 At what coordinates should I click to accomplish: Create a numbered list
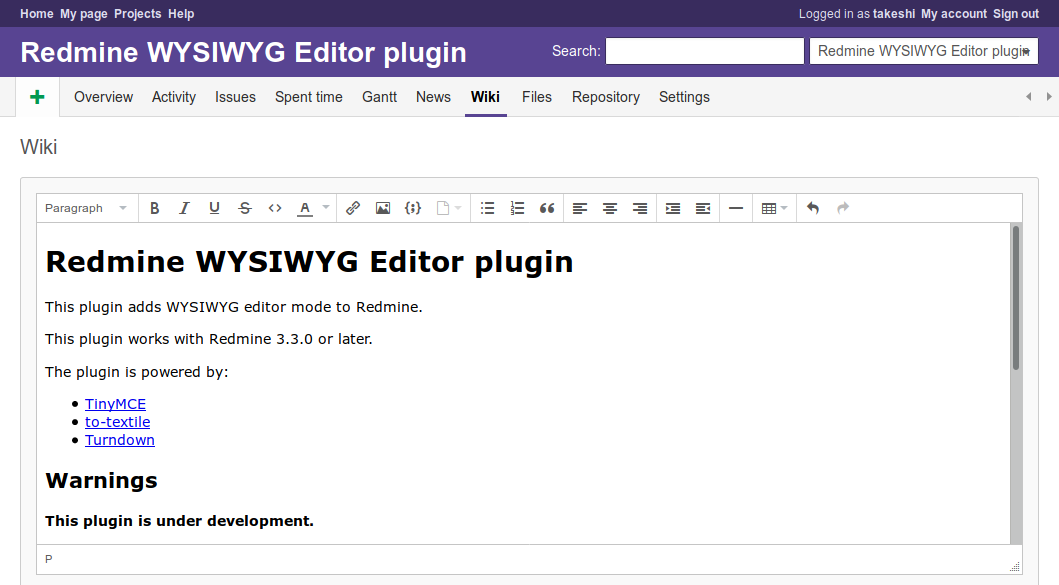[517, 208]
